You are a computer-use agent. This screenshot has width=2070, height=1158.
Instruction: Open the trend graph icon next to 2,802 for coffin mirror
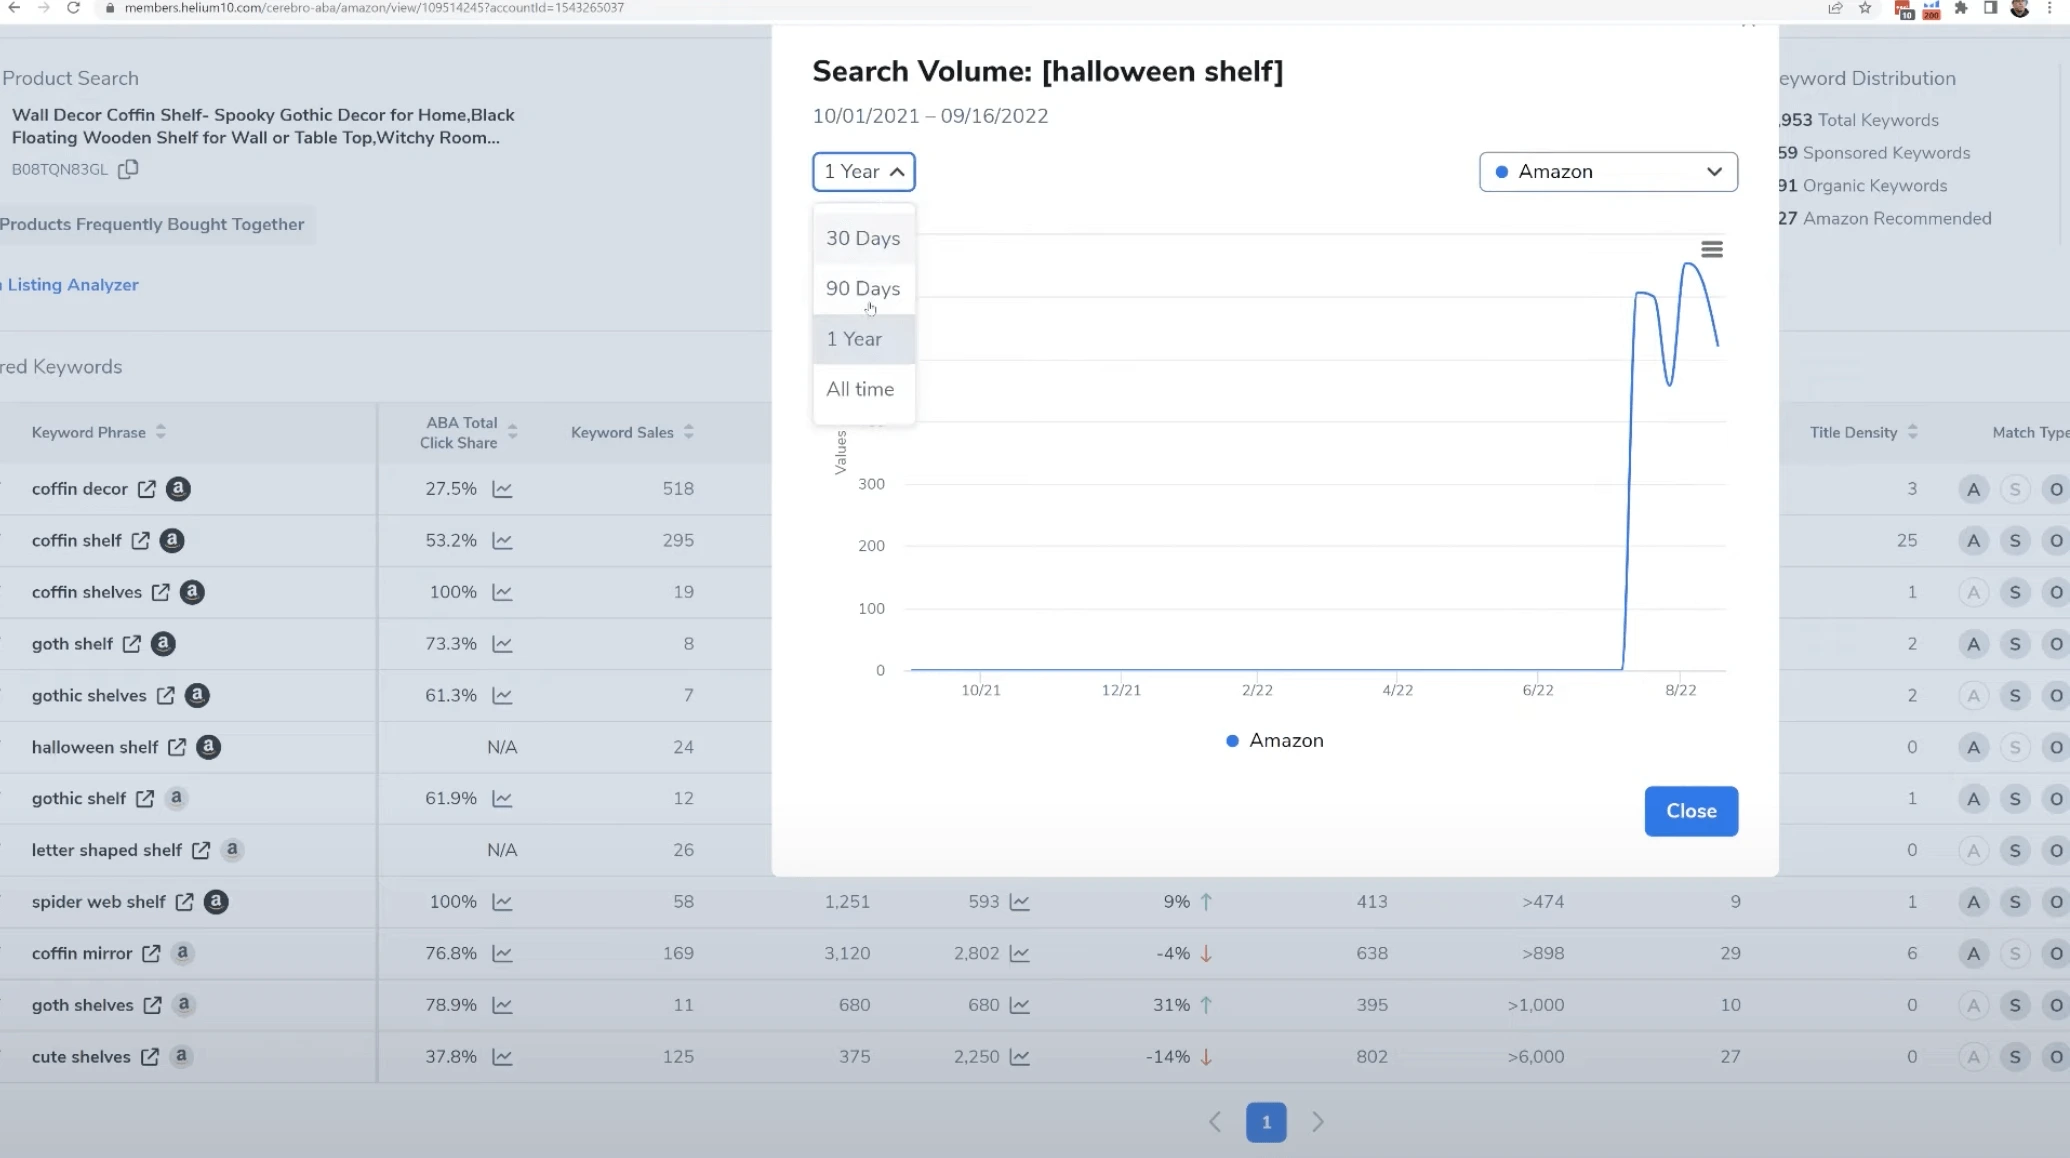[1019, 953]
